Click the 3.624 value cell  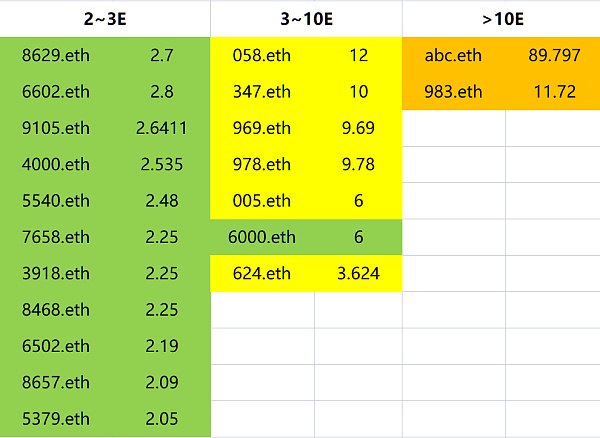[x=358, y=273]
